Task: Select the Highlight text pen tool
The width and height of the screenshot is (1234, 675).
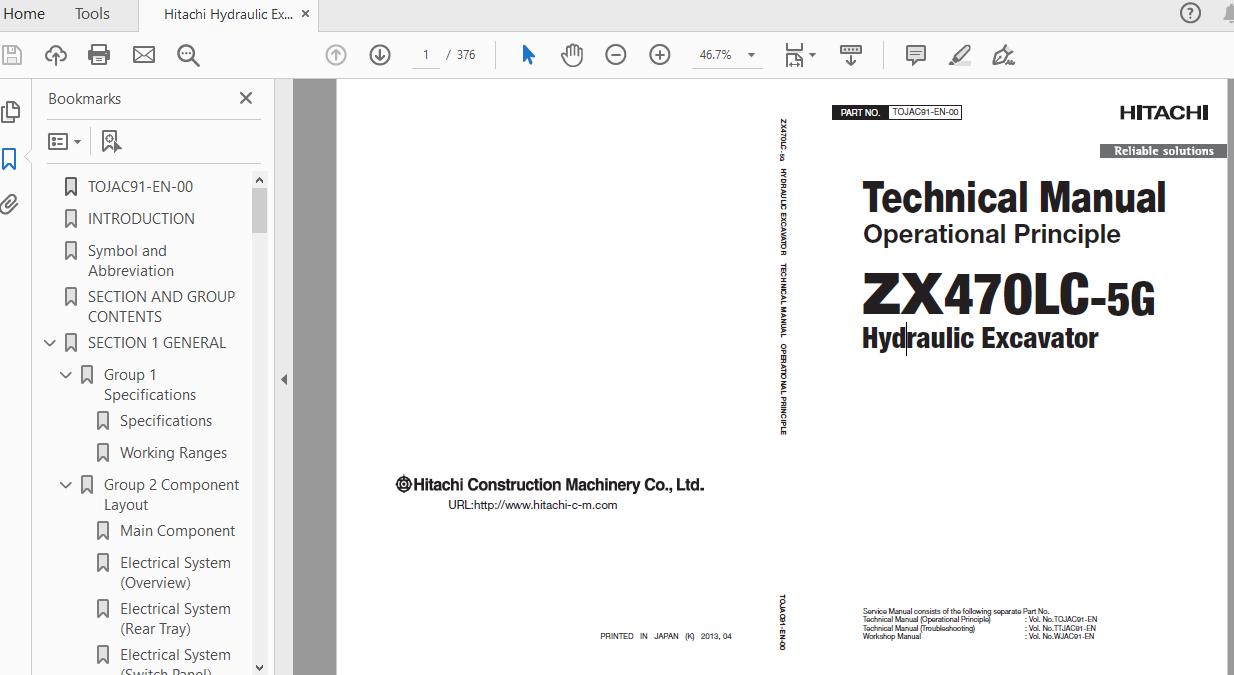Action: tap(960, 55)
